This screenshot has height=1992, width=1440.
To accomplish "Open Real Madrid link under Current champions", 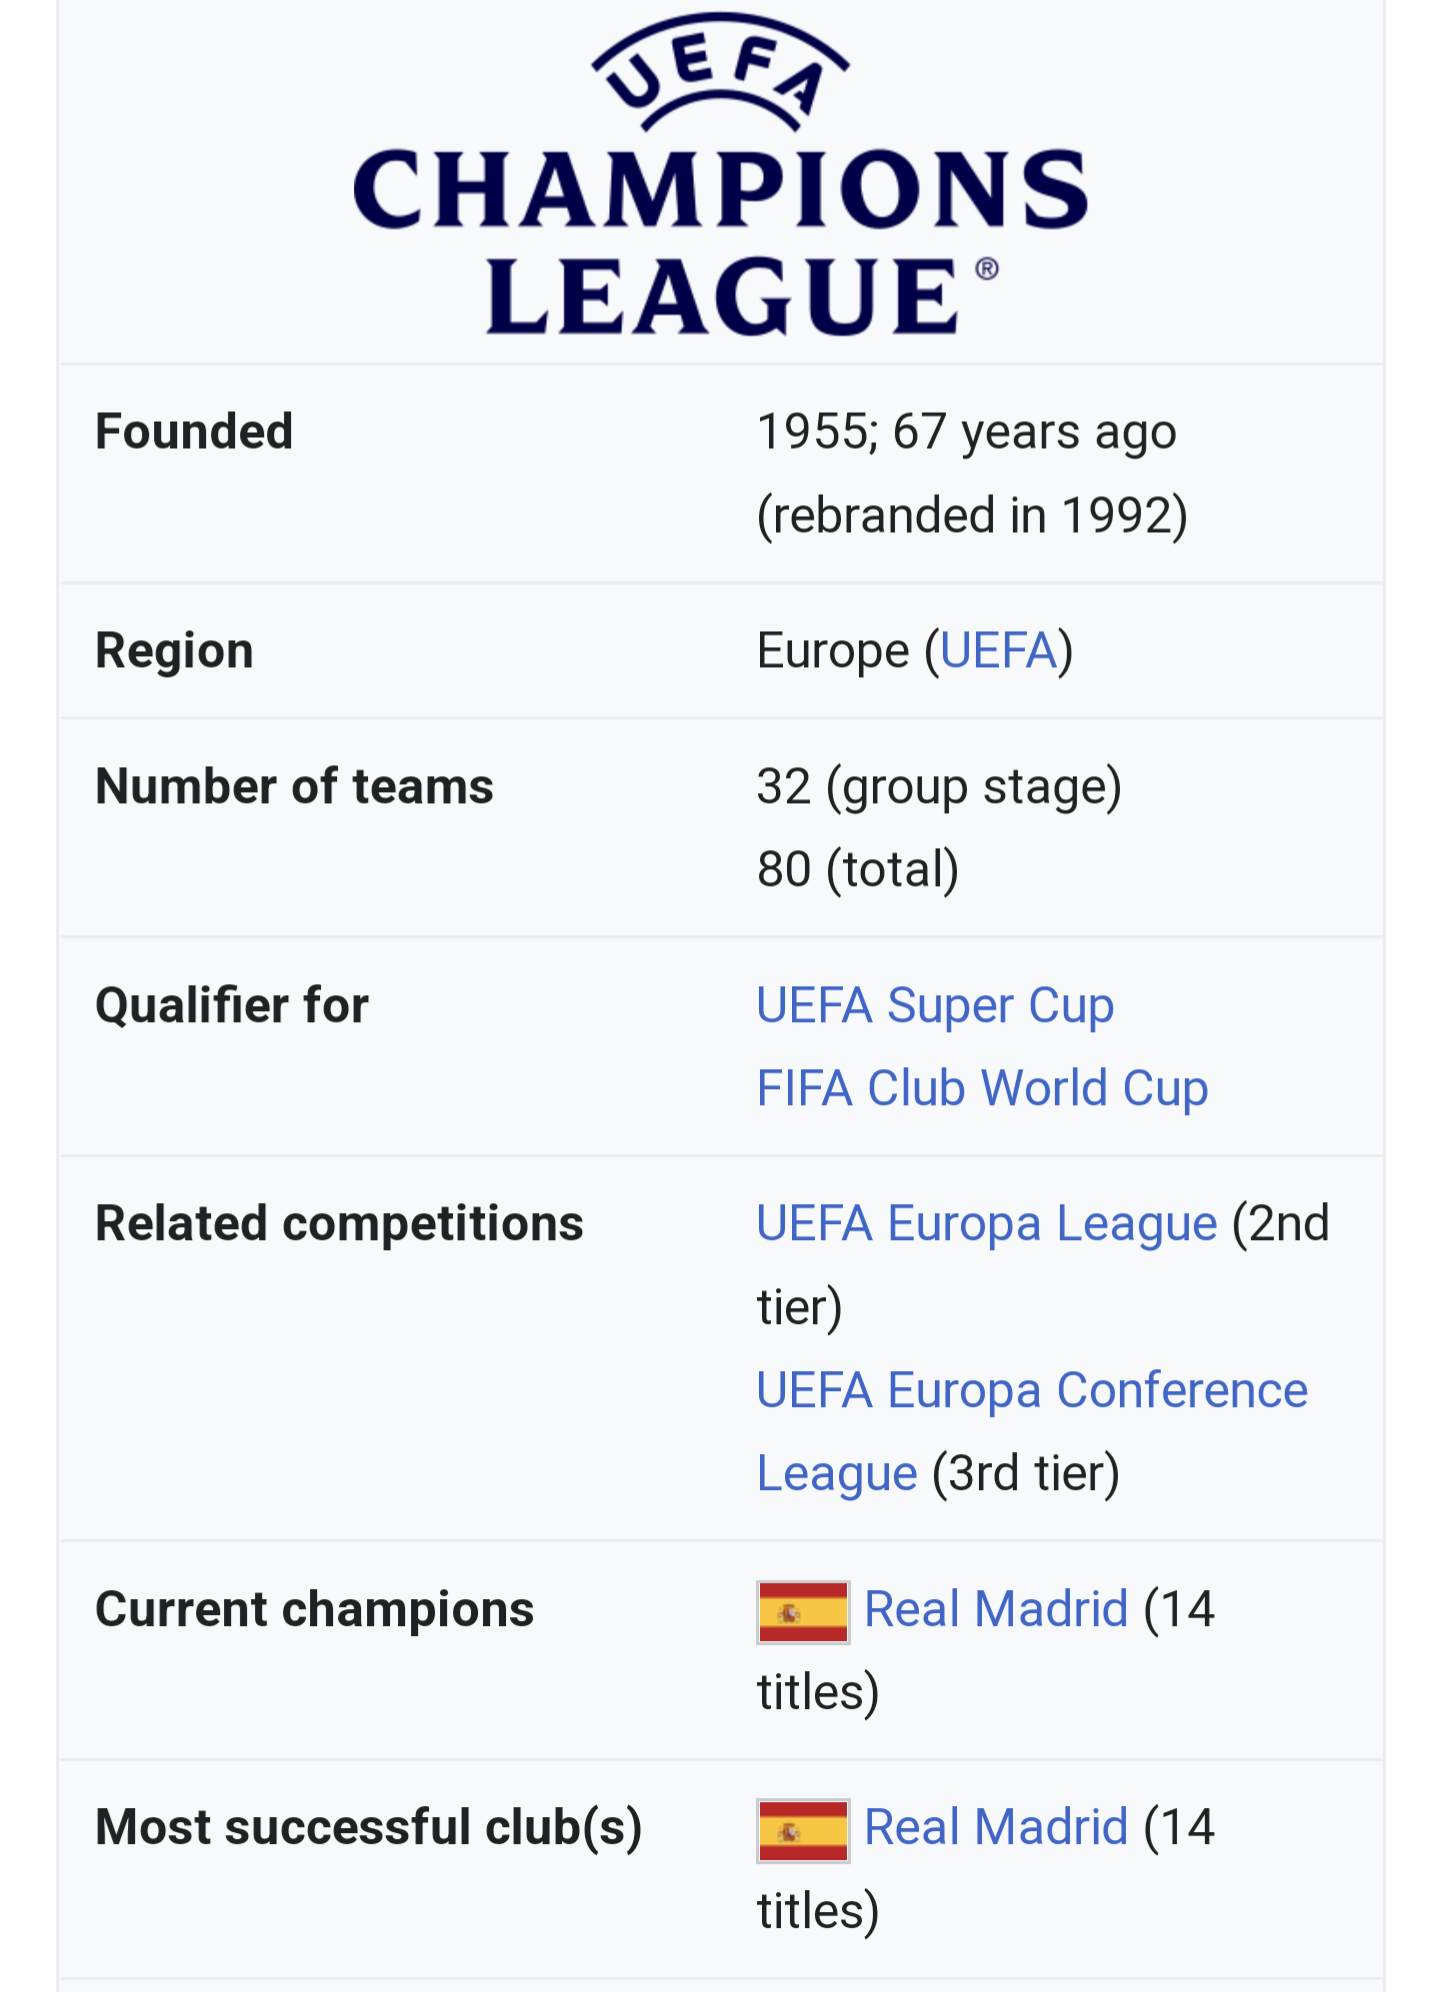I will (x=996, y=1609).
